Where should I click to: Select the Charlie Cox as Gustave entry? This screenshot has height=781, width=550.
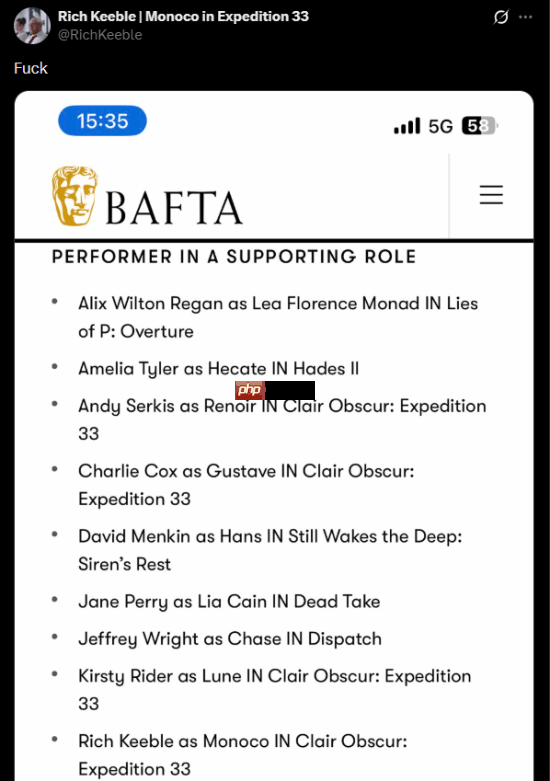pyautogui.click(x=246, y=485)
